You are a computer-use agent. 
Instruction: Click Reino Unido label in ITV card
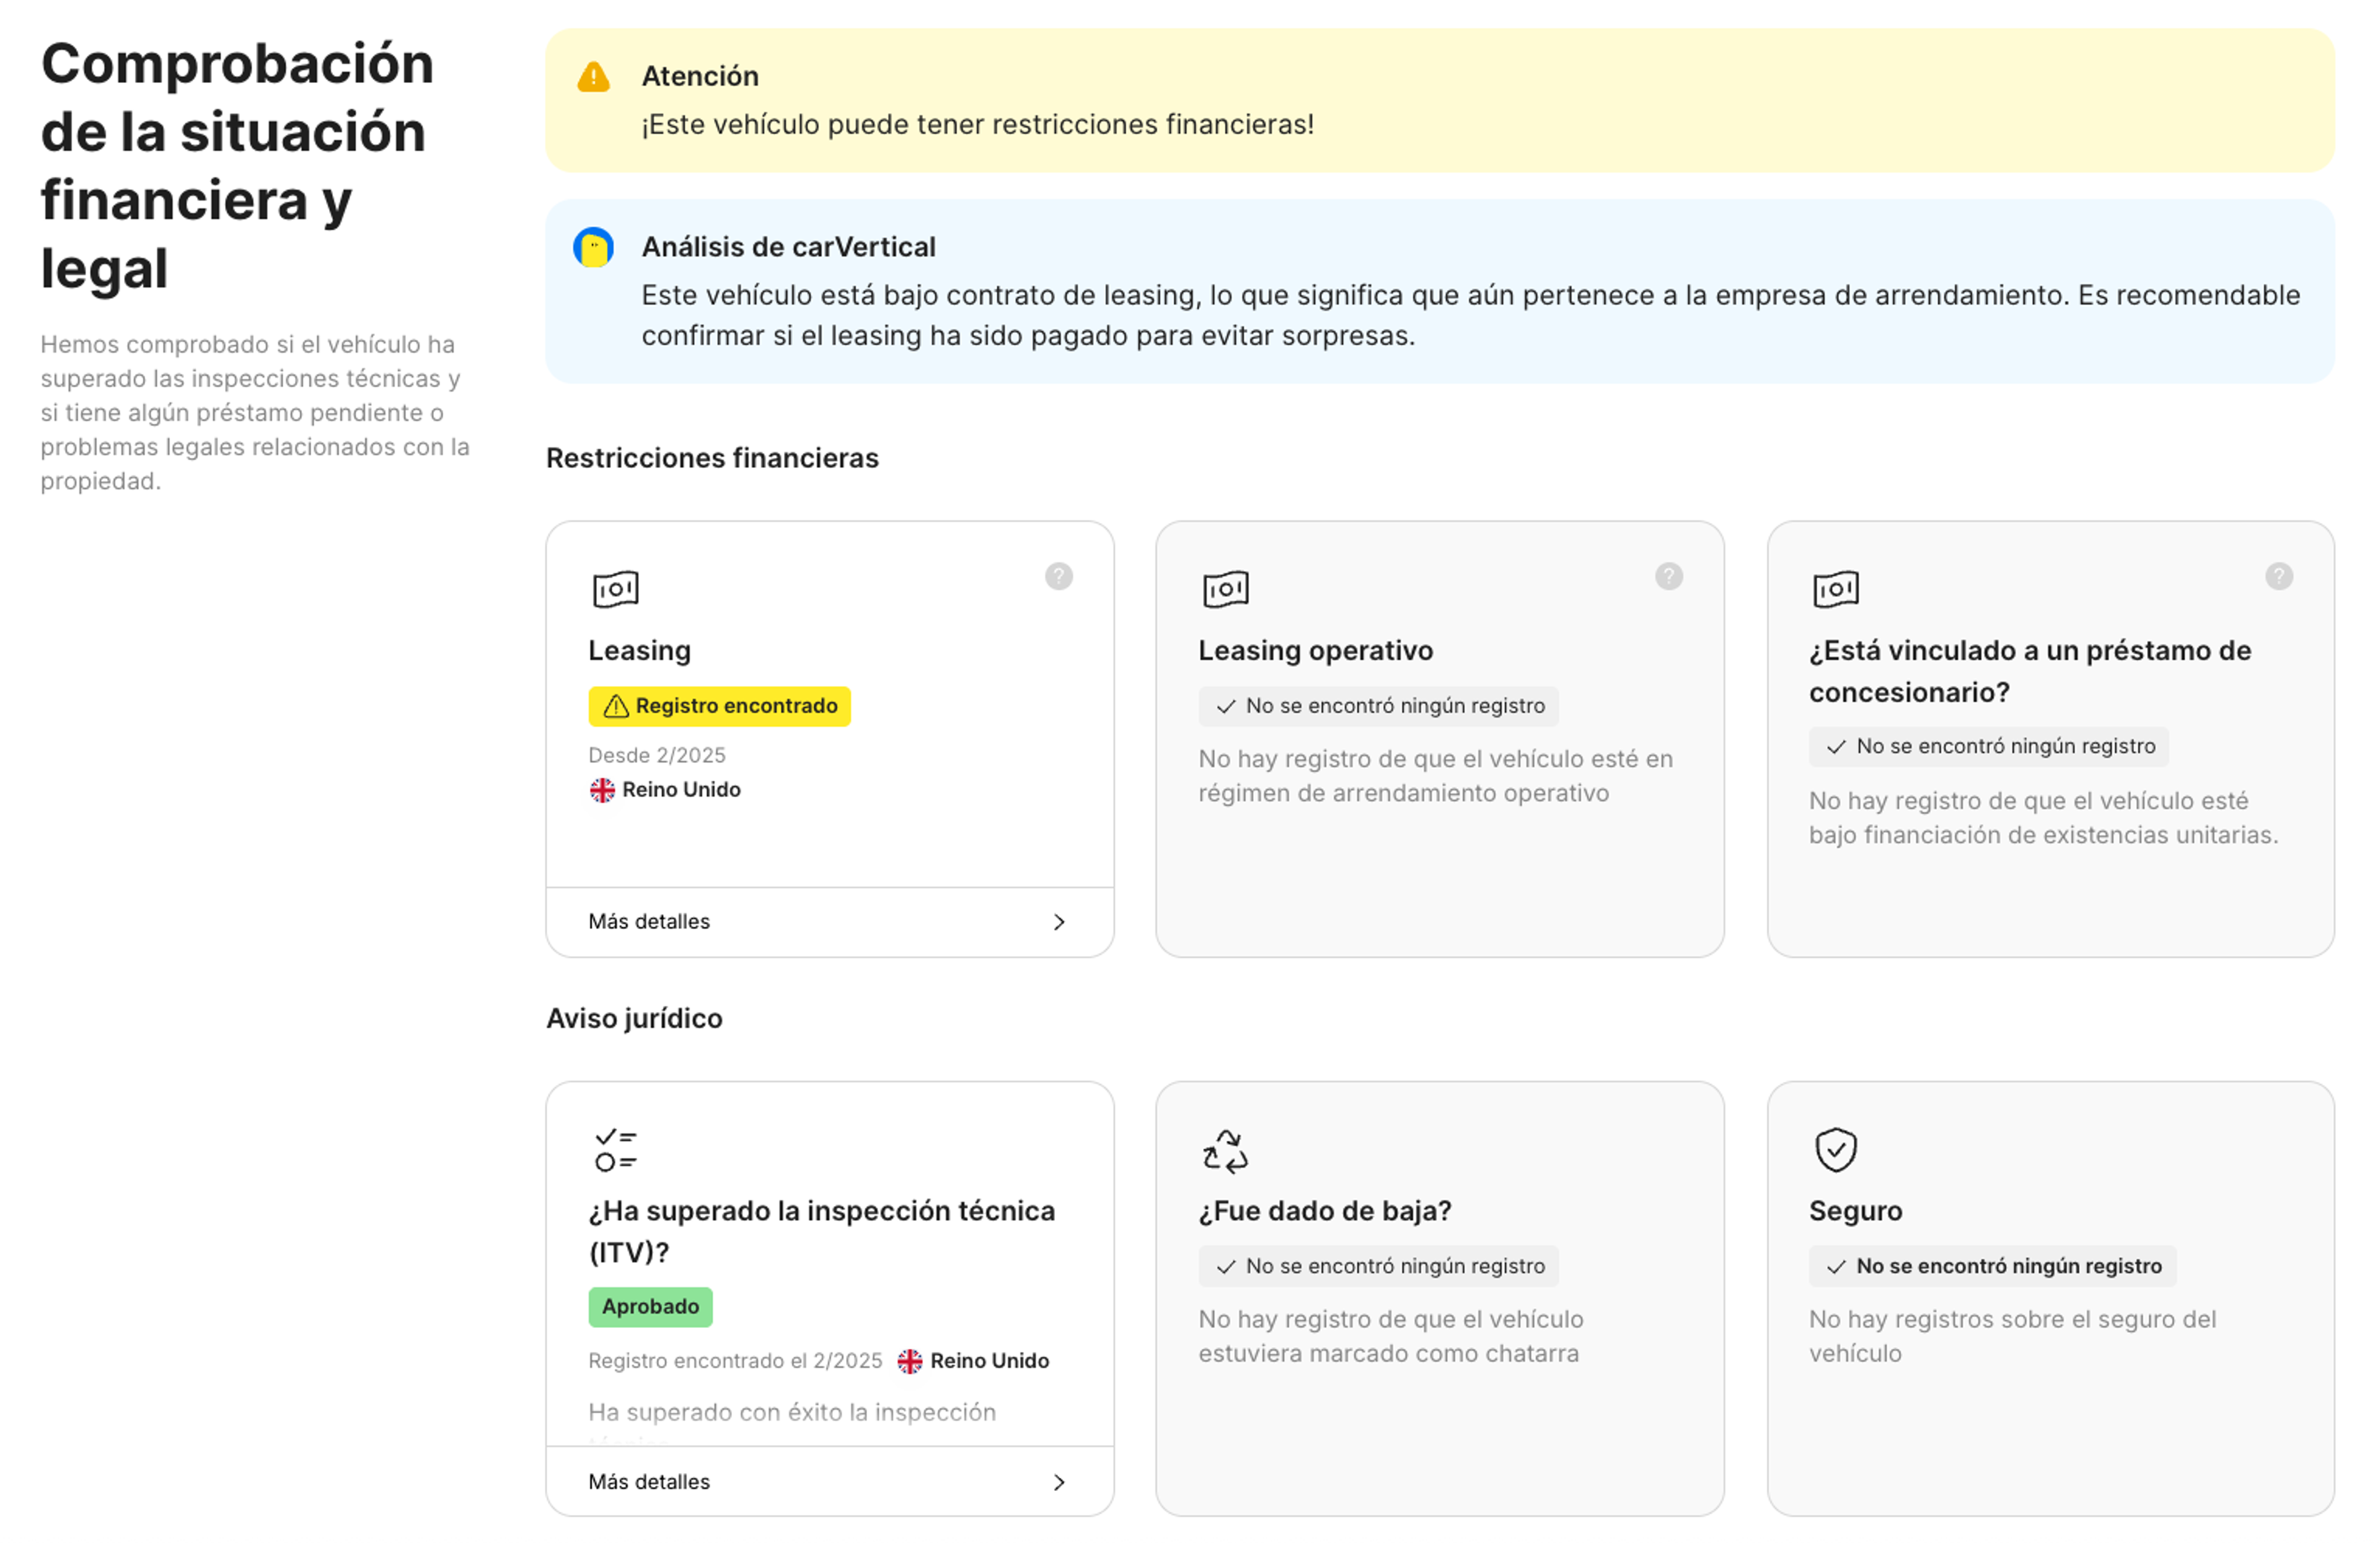tap(990, 1361)
